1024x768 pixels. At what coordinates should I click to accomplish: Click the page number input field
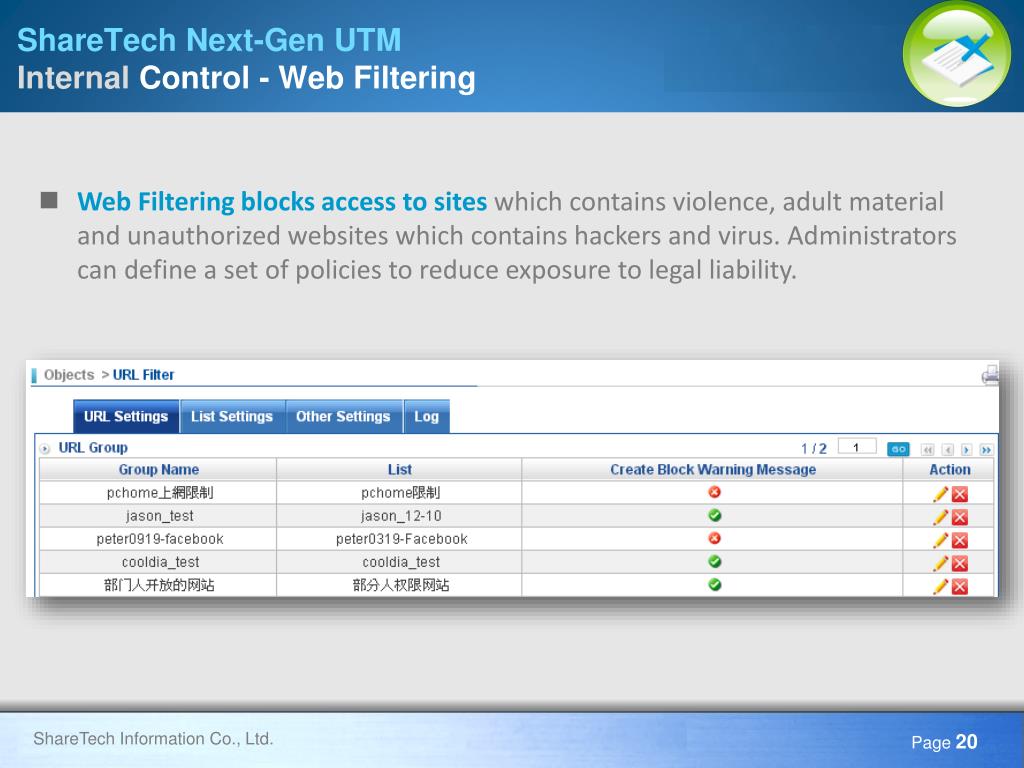(856, 447)
